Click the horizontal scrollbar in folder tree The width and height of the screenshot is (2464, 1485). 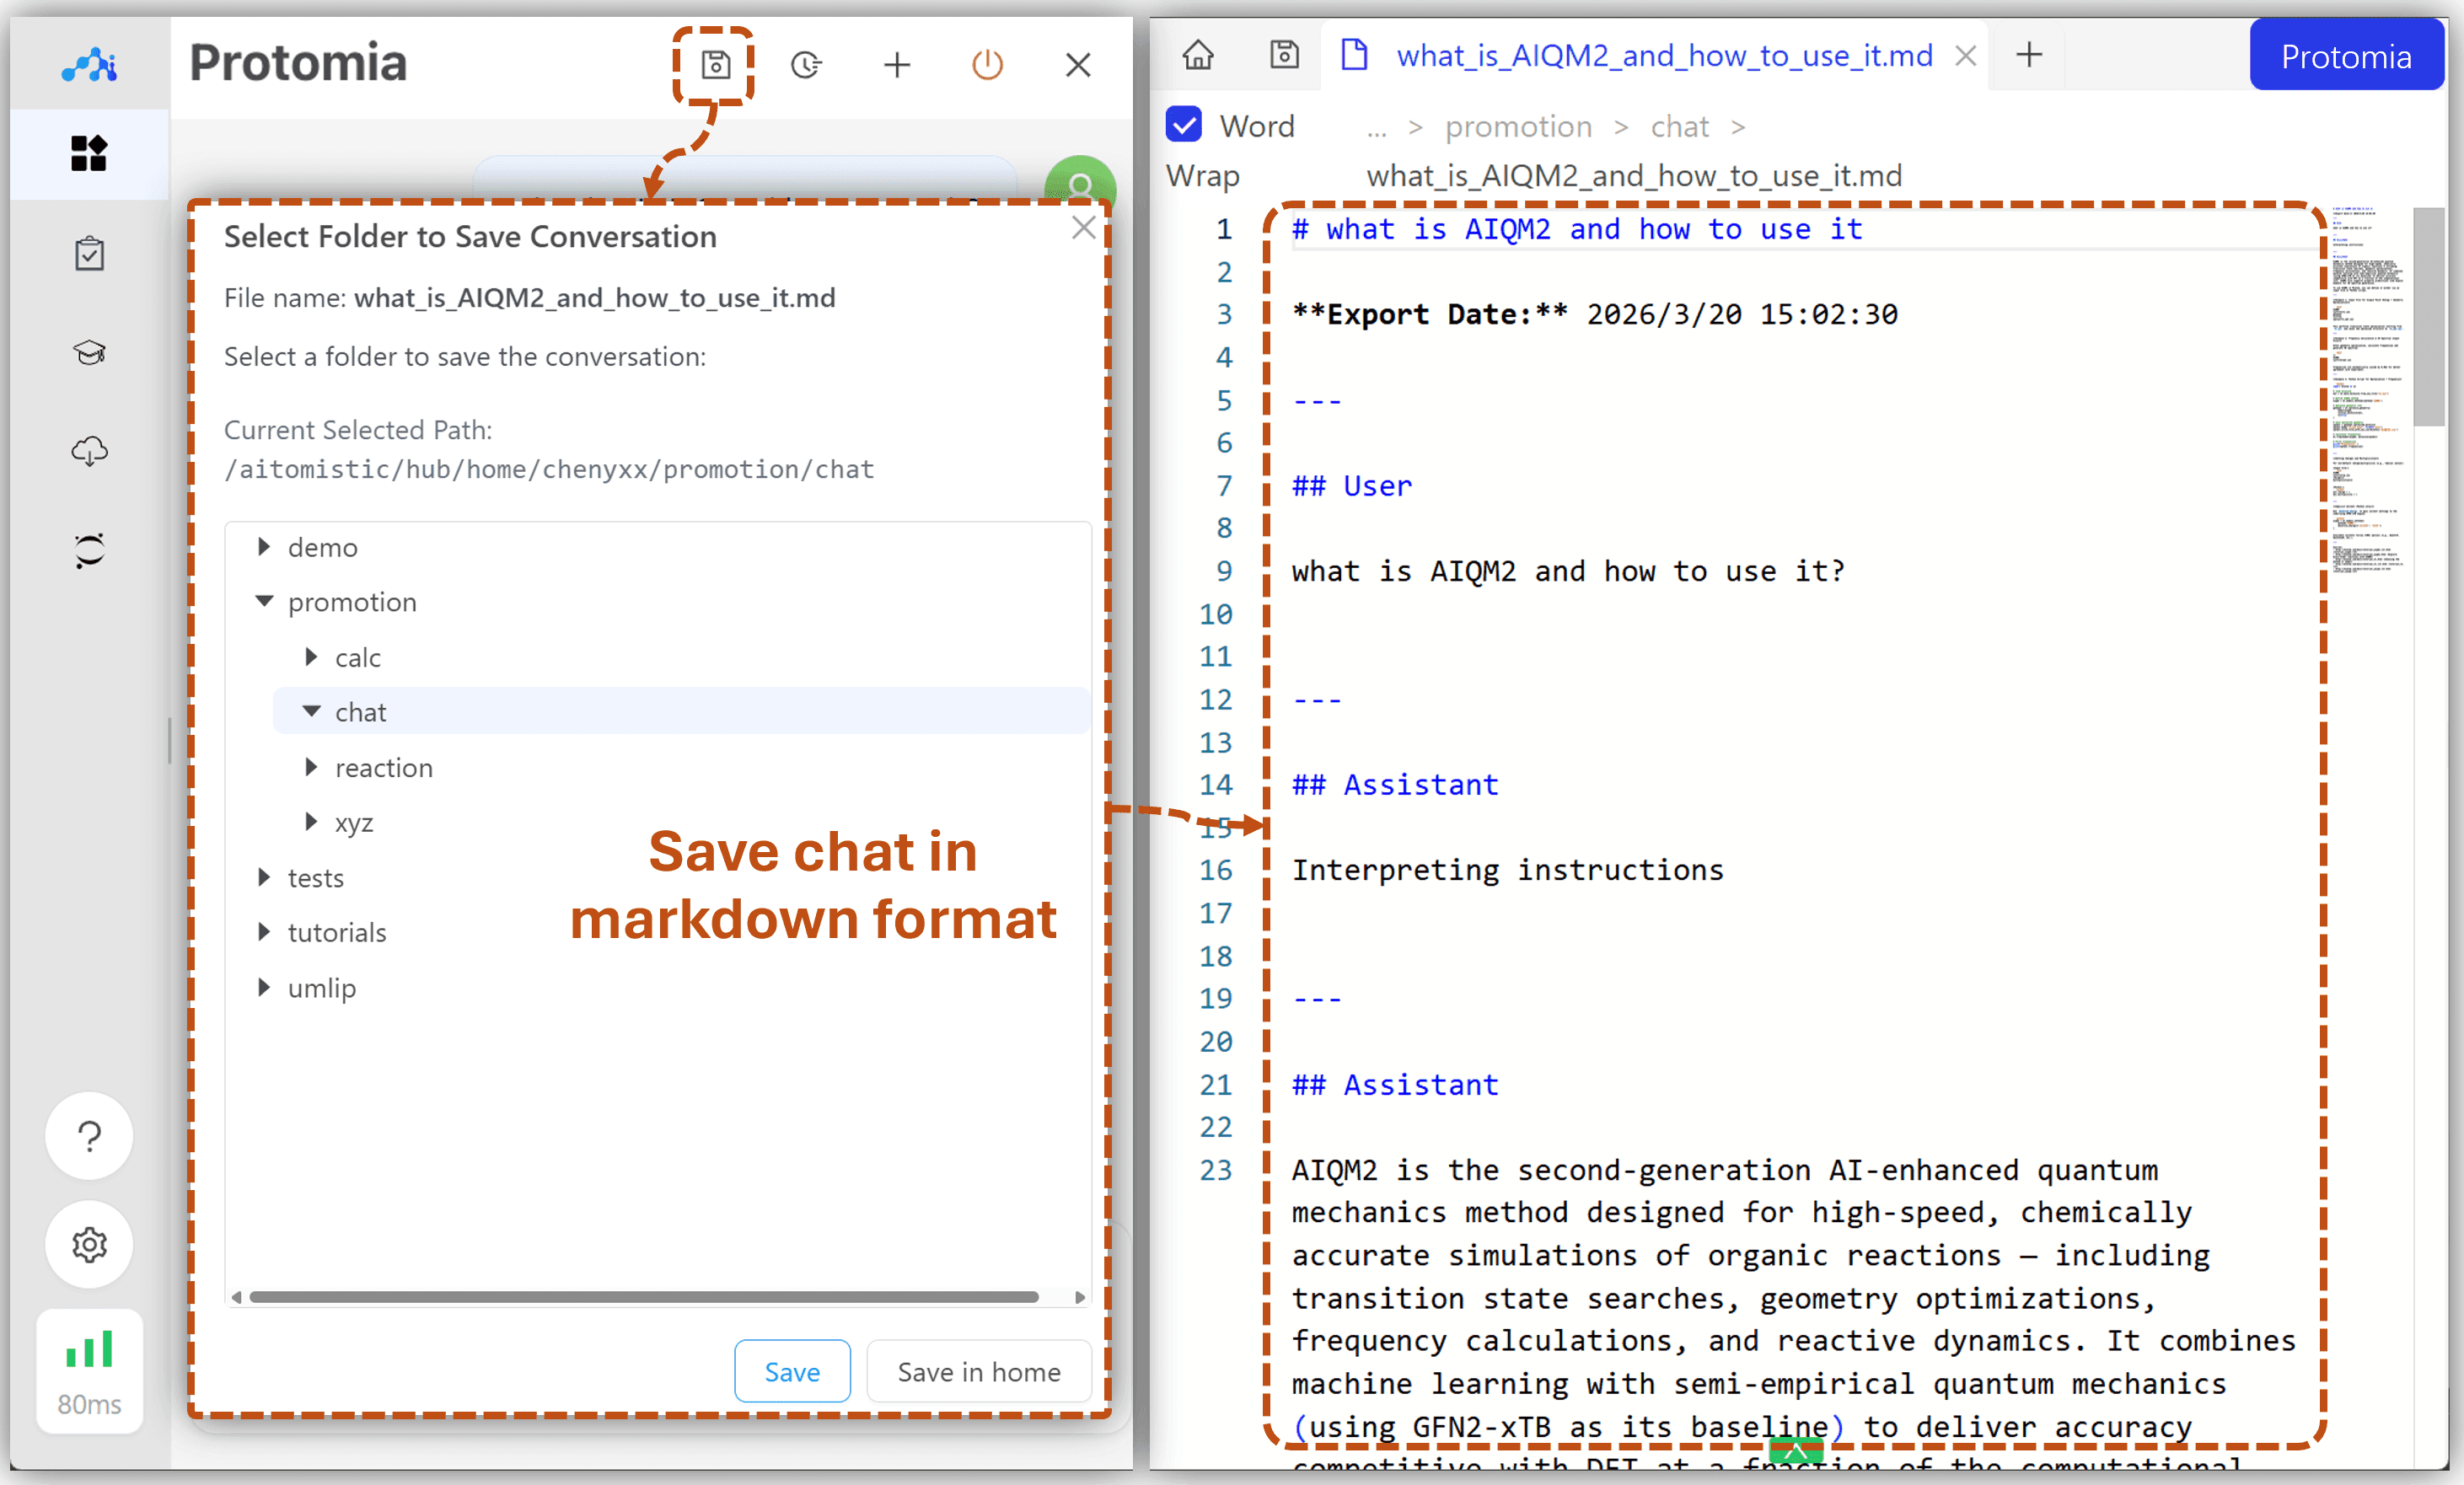pos(644,1297)
